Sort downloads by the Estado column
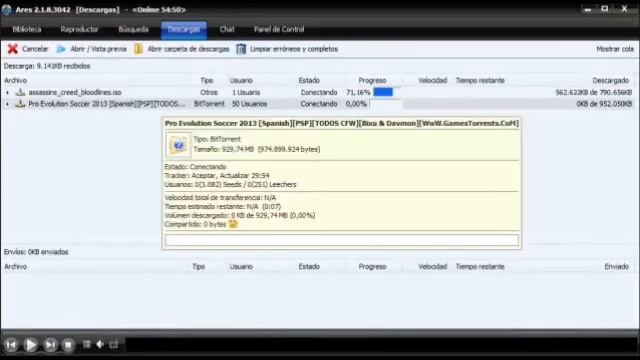640x360 pixels. click(x=309, y=81)
